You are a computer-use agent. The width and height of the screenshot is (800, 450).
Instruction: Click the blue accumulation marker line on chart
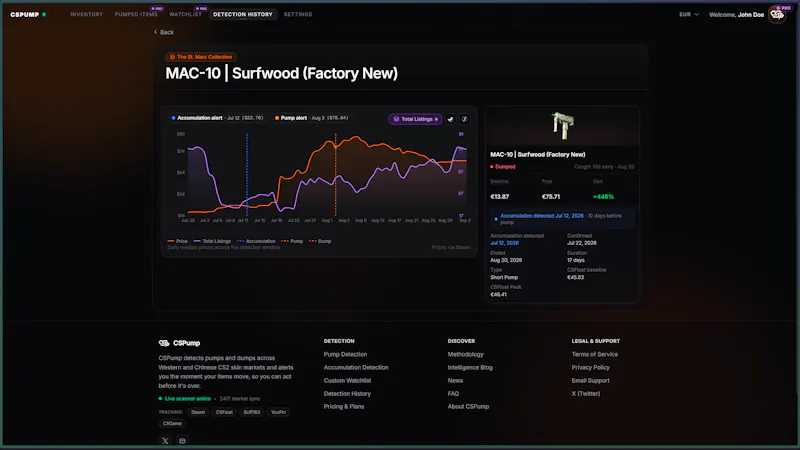247,174
